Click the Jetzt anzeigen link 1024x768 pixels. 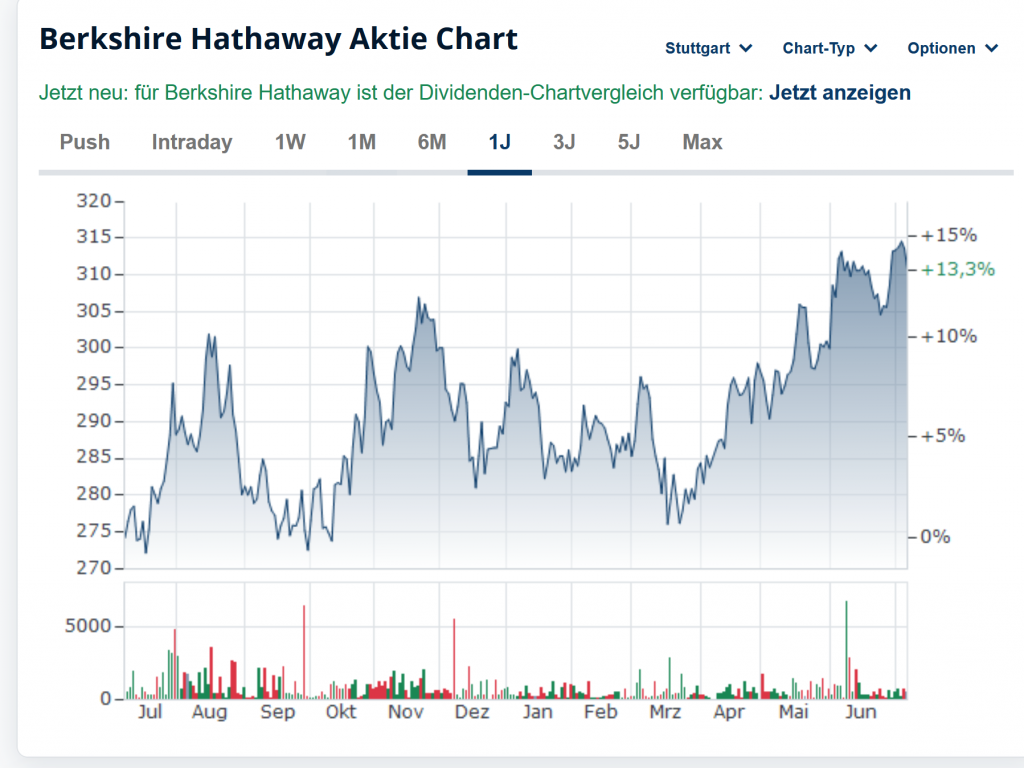click(840, 93)
